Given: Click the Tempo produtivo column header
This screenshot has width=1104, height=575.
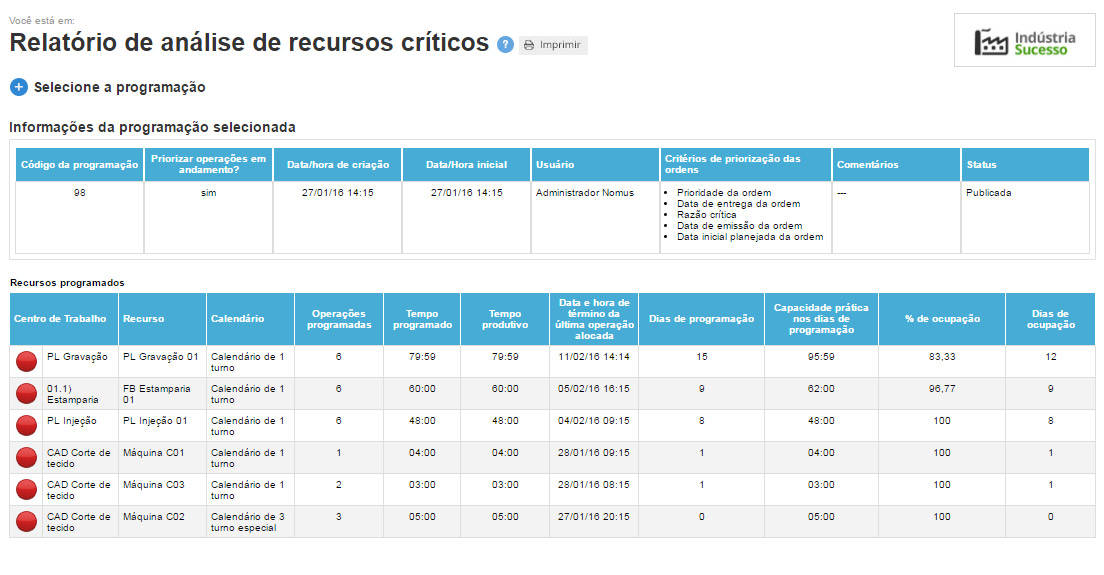Looking at the screenshot, I should [505, 319].
